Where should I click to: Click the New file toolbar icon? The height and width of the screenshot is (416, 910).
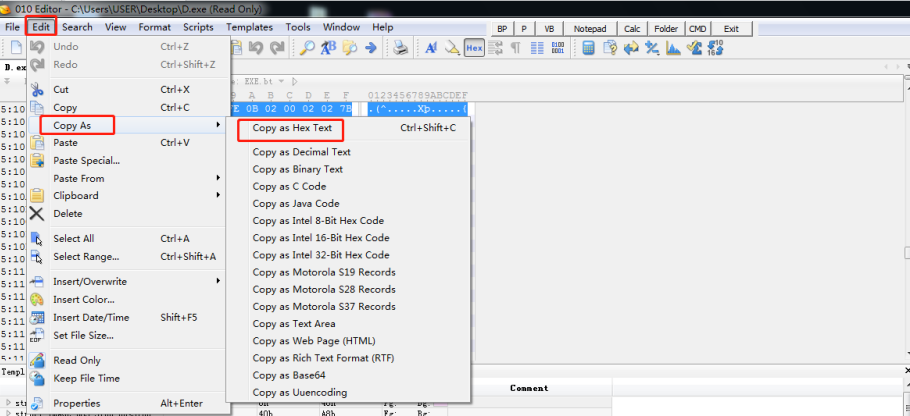click(15, 48)
